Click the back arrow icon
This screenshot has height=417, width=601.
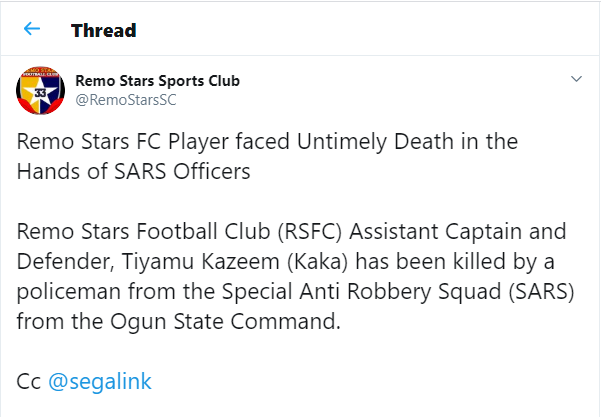[31, 29]
